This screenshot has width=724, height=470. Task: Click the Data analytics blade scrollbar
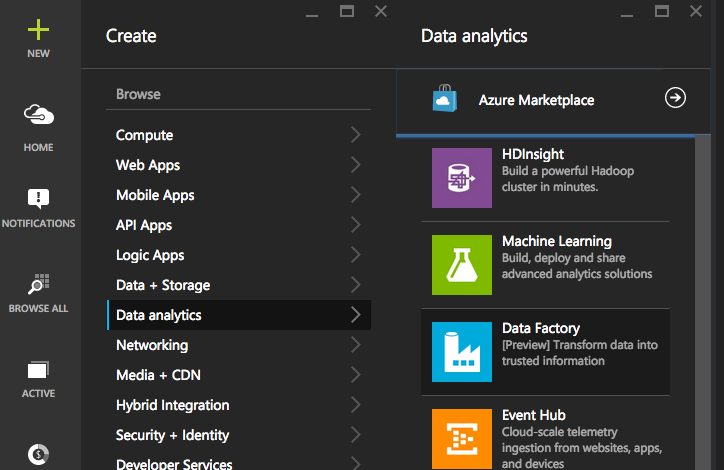click(703, 302)
